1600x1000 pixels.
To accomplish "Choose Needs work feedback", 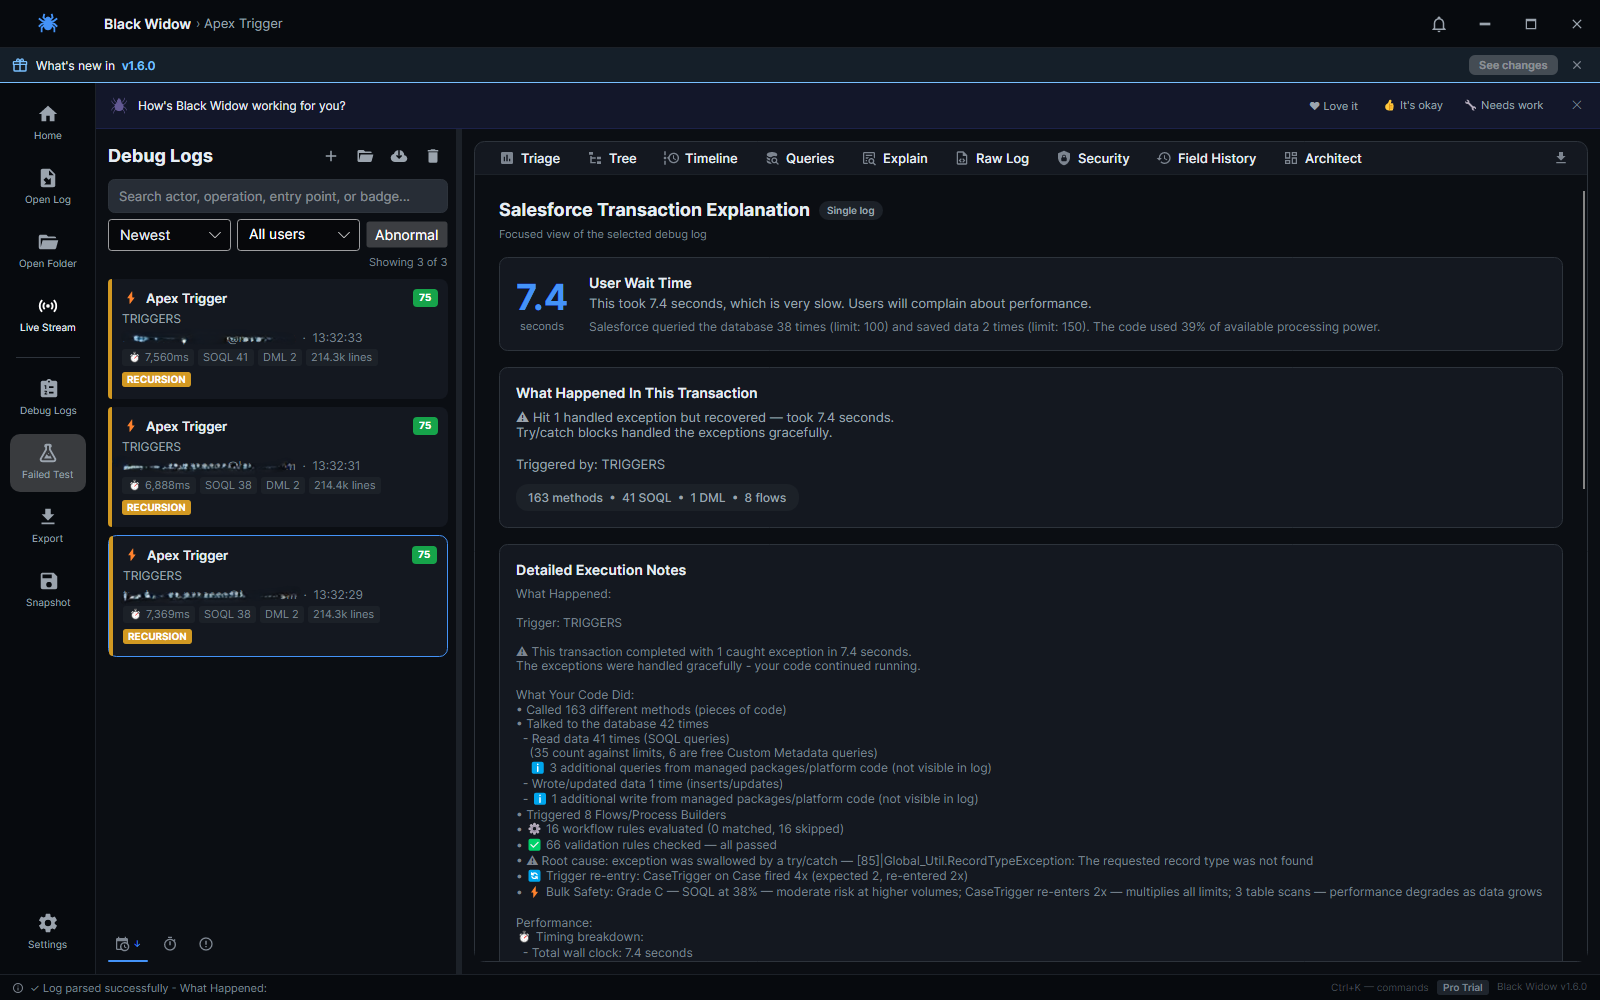I will coord(1504,105).
